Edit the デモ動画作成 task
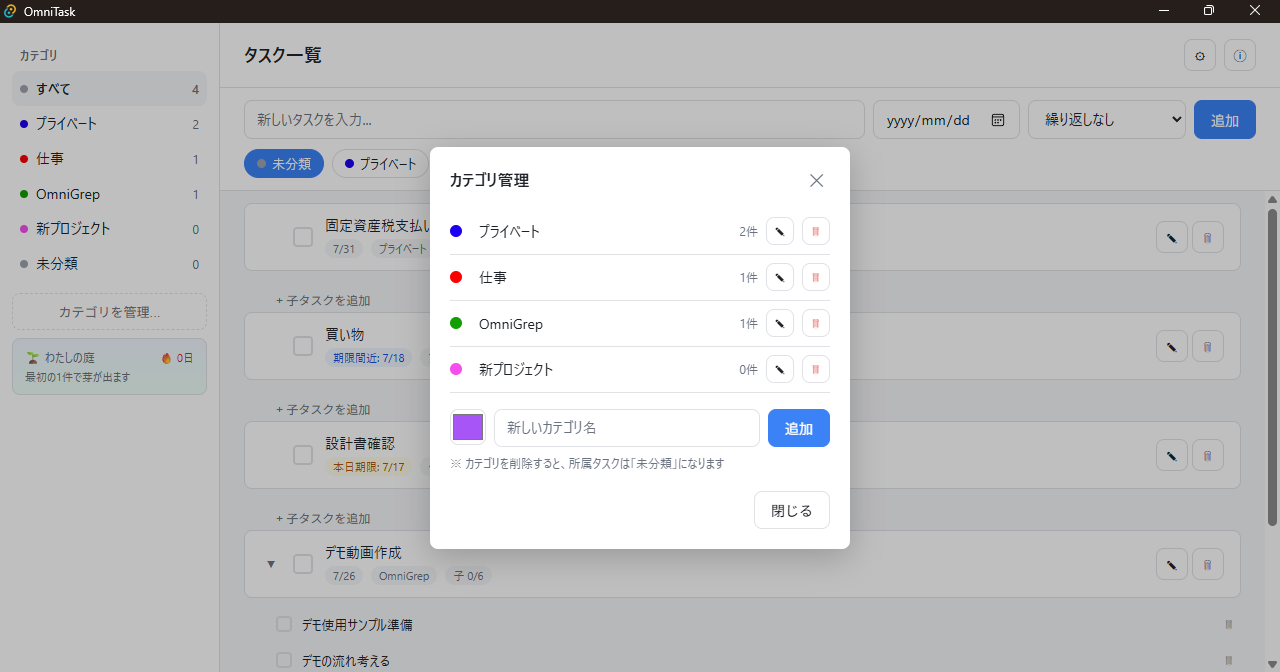The height and width of the screenshot is (672, 1280). 1172,564
